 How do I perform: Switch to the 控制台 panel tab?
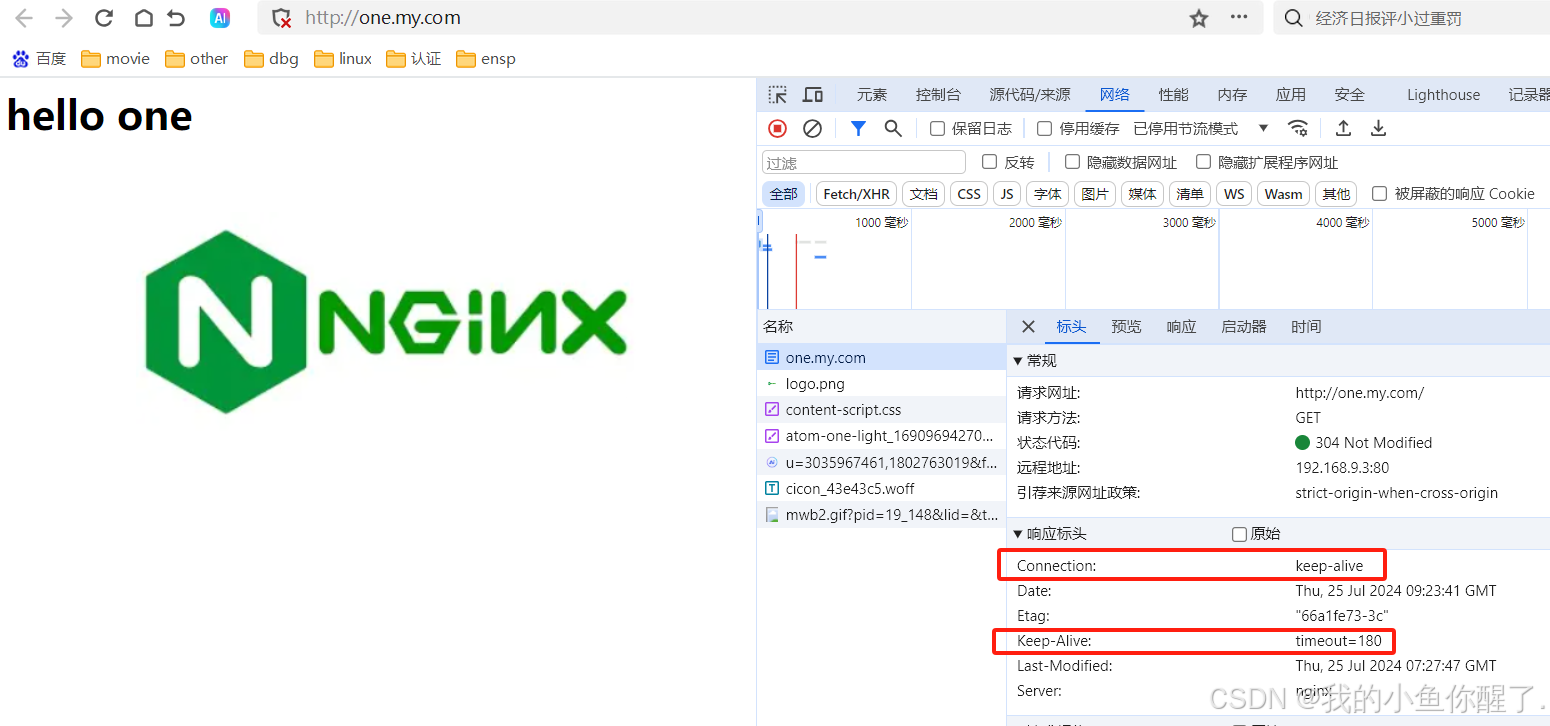coord(938,94)
